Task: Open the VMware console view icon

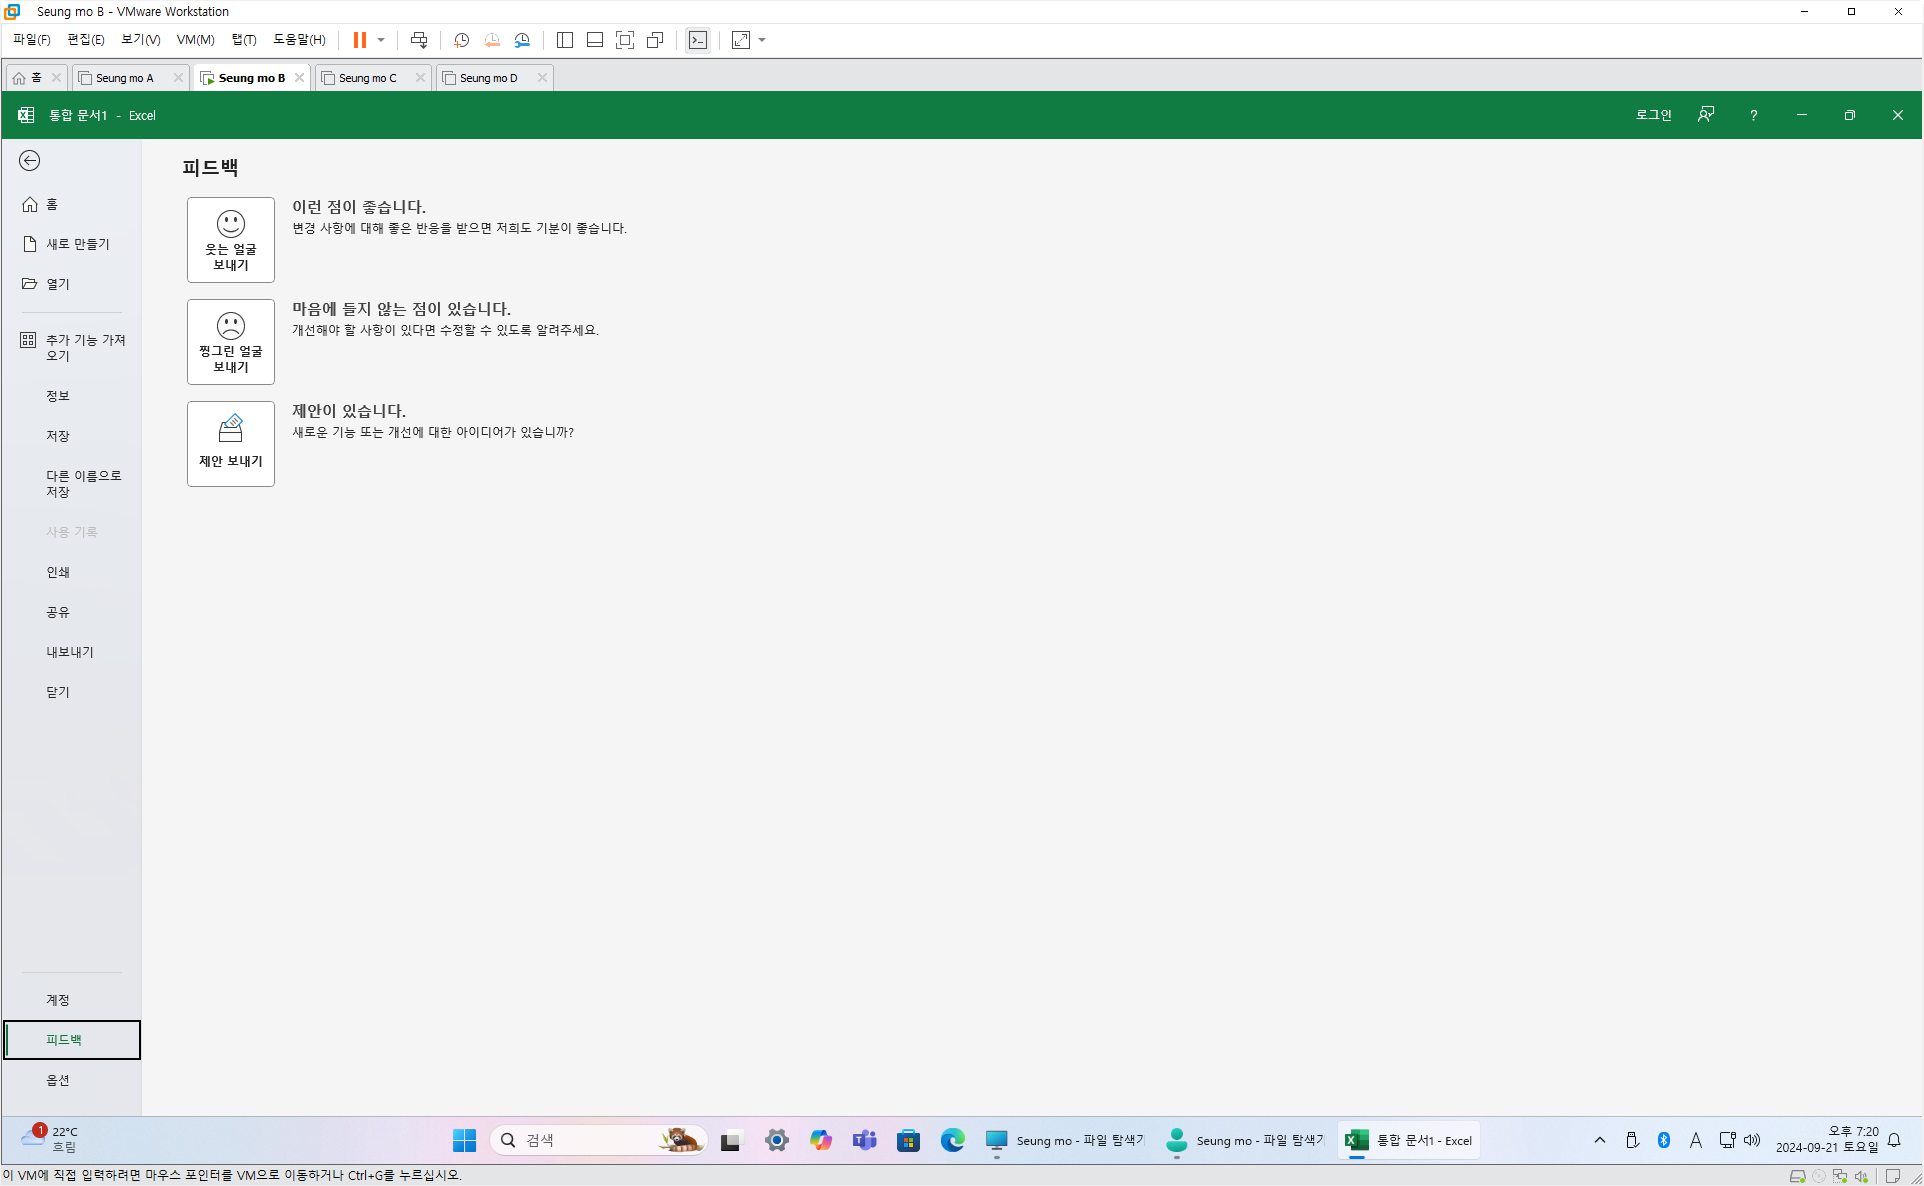Action: coord(698,40)
